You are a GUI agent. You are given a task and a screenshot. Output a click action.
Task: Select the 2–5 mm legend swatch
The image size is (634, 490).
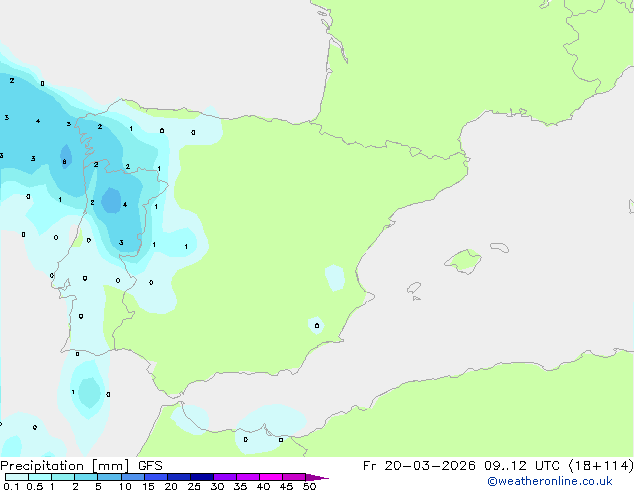point(86,477)
